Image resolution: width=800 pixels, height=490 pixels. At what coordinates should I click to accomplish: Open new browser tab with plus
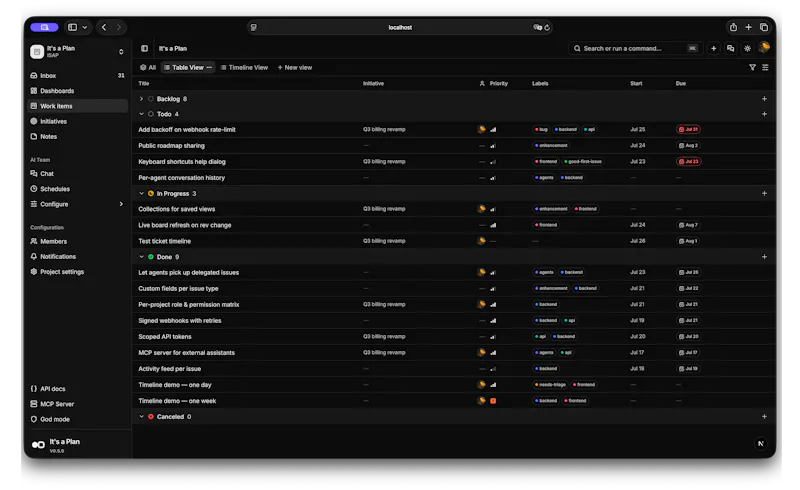click(x=748, y=27)
